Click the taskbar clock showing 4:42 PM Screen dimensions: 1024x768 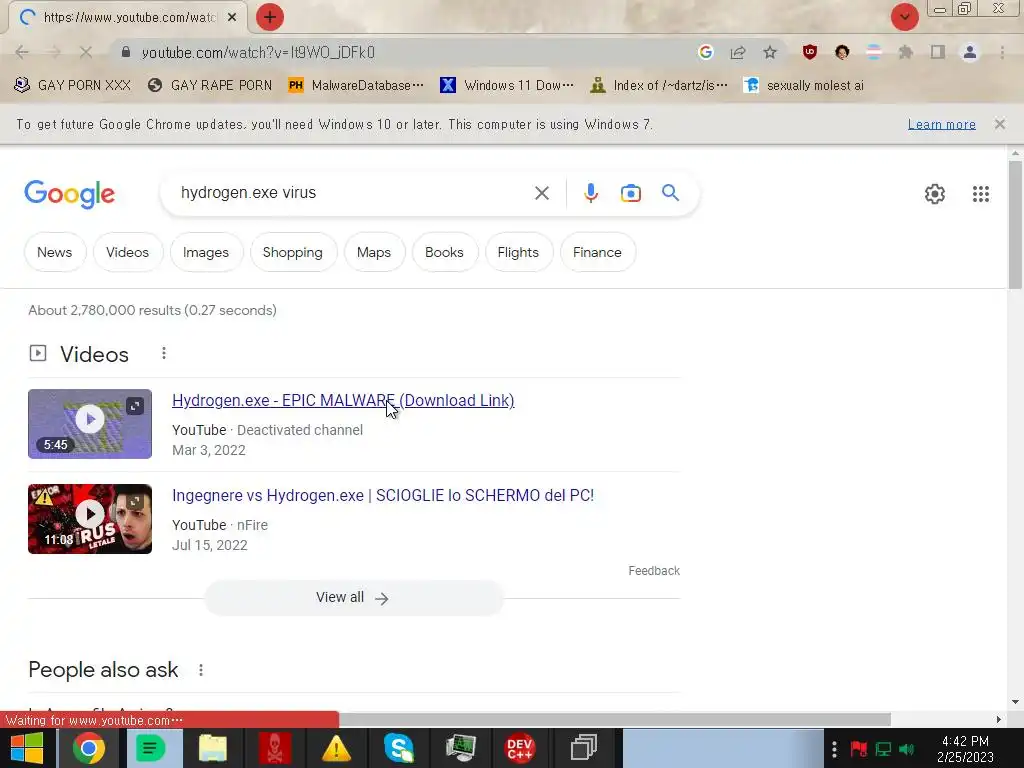[965, 749]
